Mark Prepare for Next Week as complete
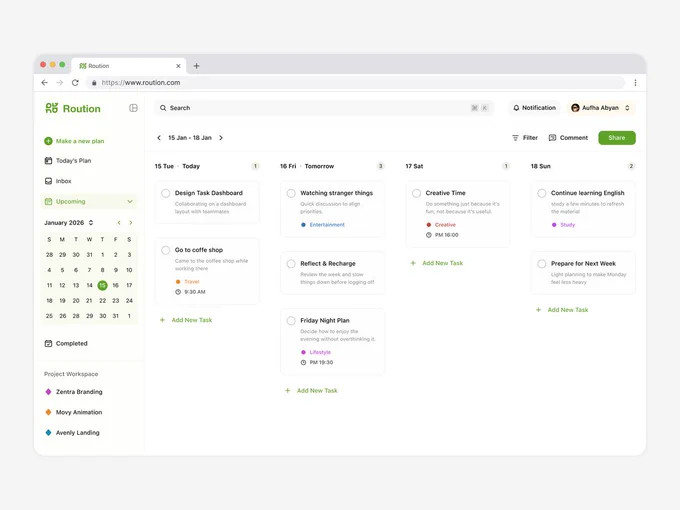This screenshot has height=510, width=680. [x=542, y=263]
